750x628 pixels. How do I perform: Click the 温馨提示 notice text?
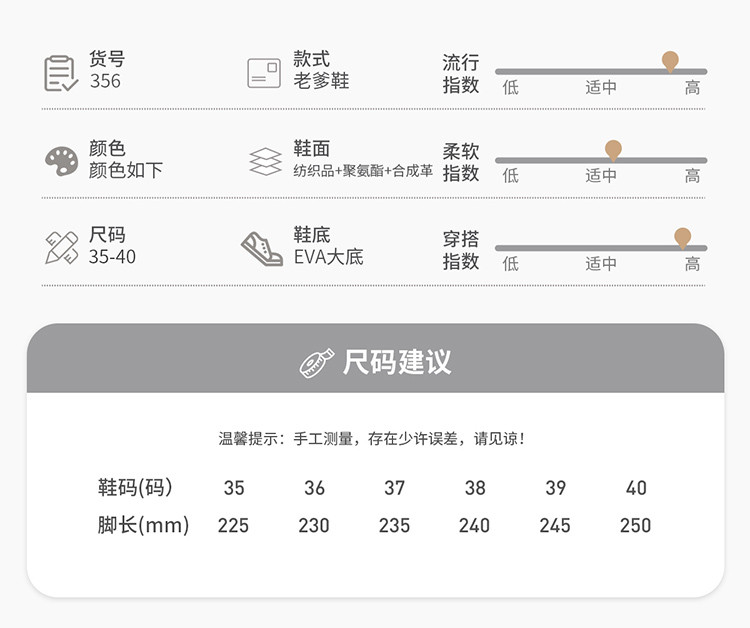372,438
